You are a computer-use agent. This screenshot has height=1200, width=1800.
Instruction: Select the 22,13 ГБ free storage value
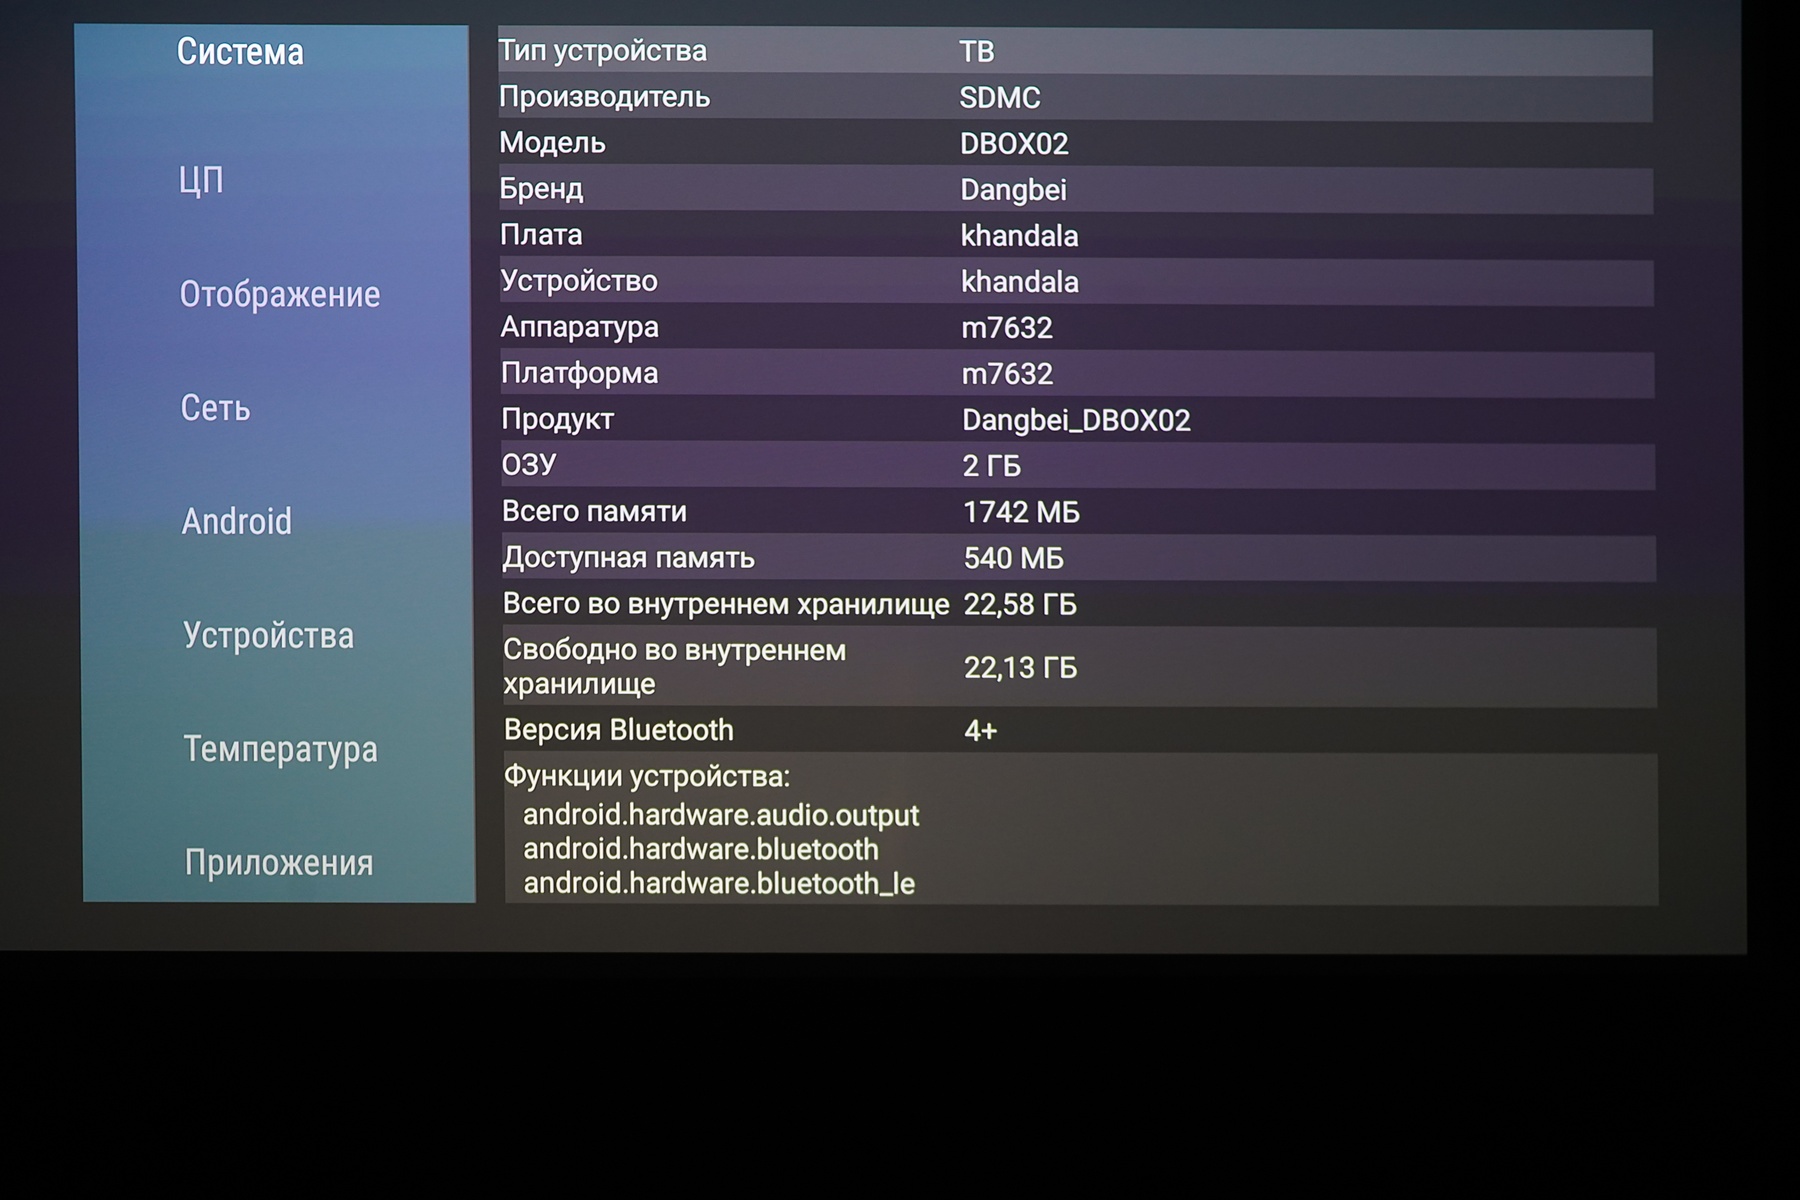click(1021, 668)
